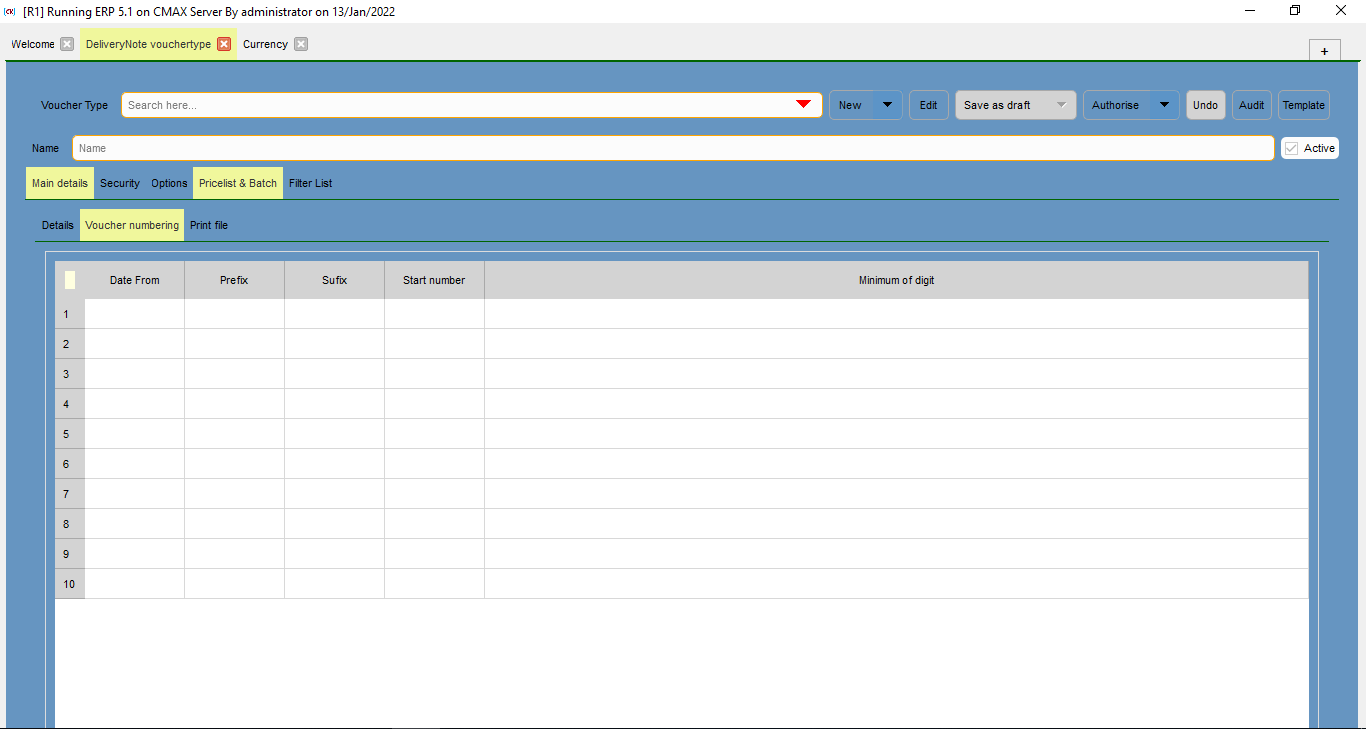1366x729 pixels.
Task: Select row 1 Date From cell
Action: click(x=134, y=314)
